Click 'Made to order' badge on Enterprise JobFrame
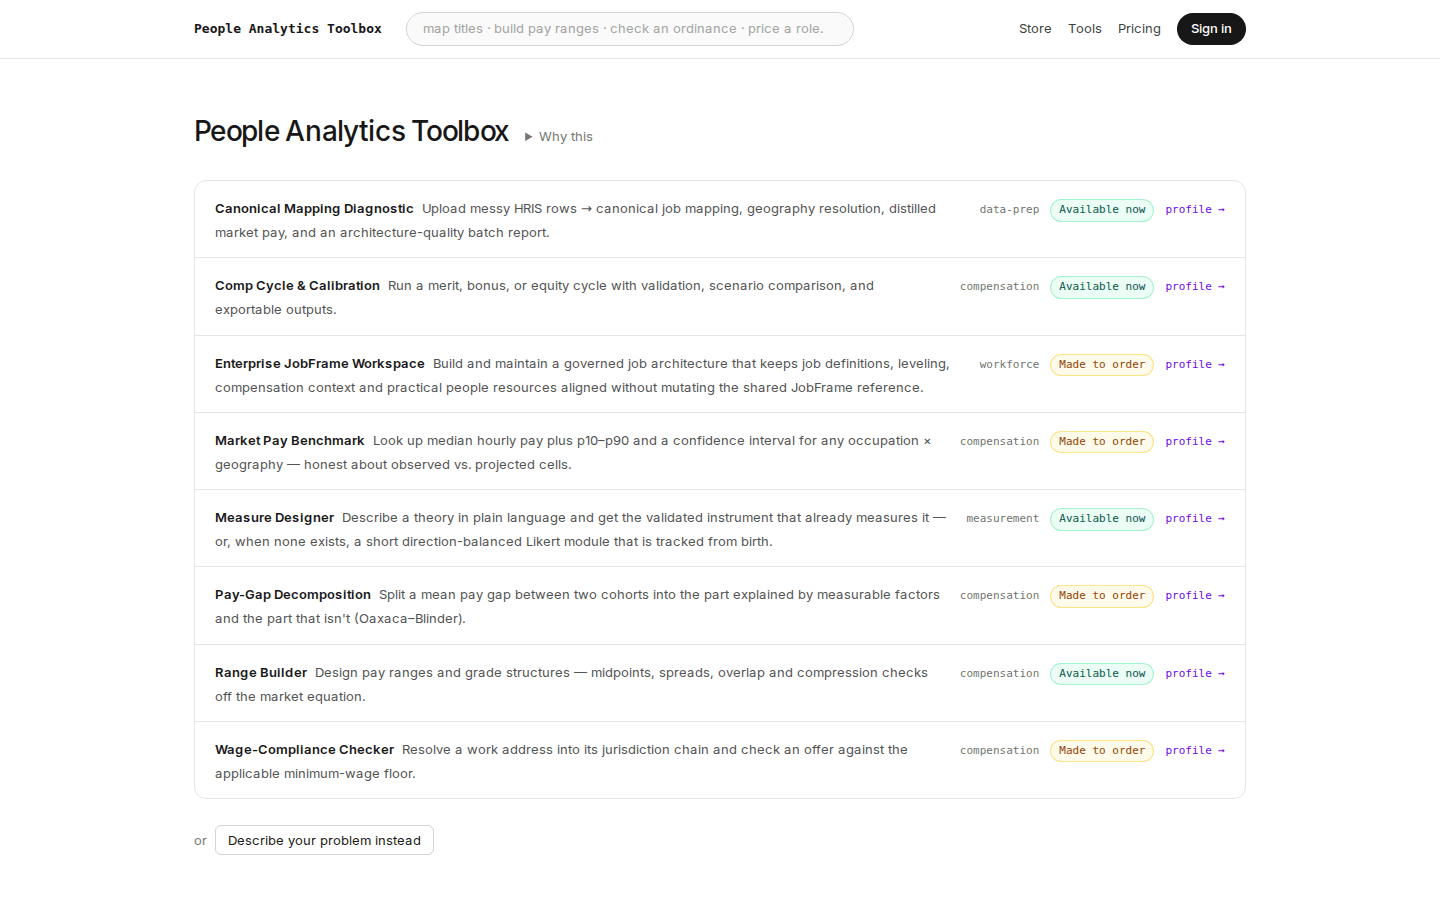Image resolution: width=1440 pixels, height=900 pixels. pos(1102,365)
